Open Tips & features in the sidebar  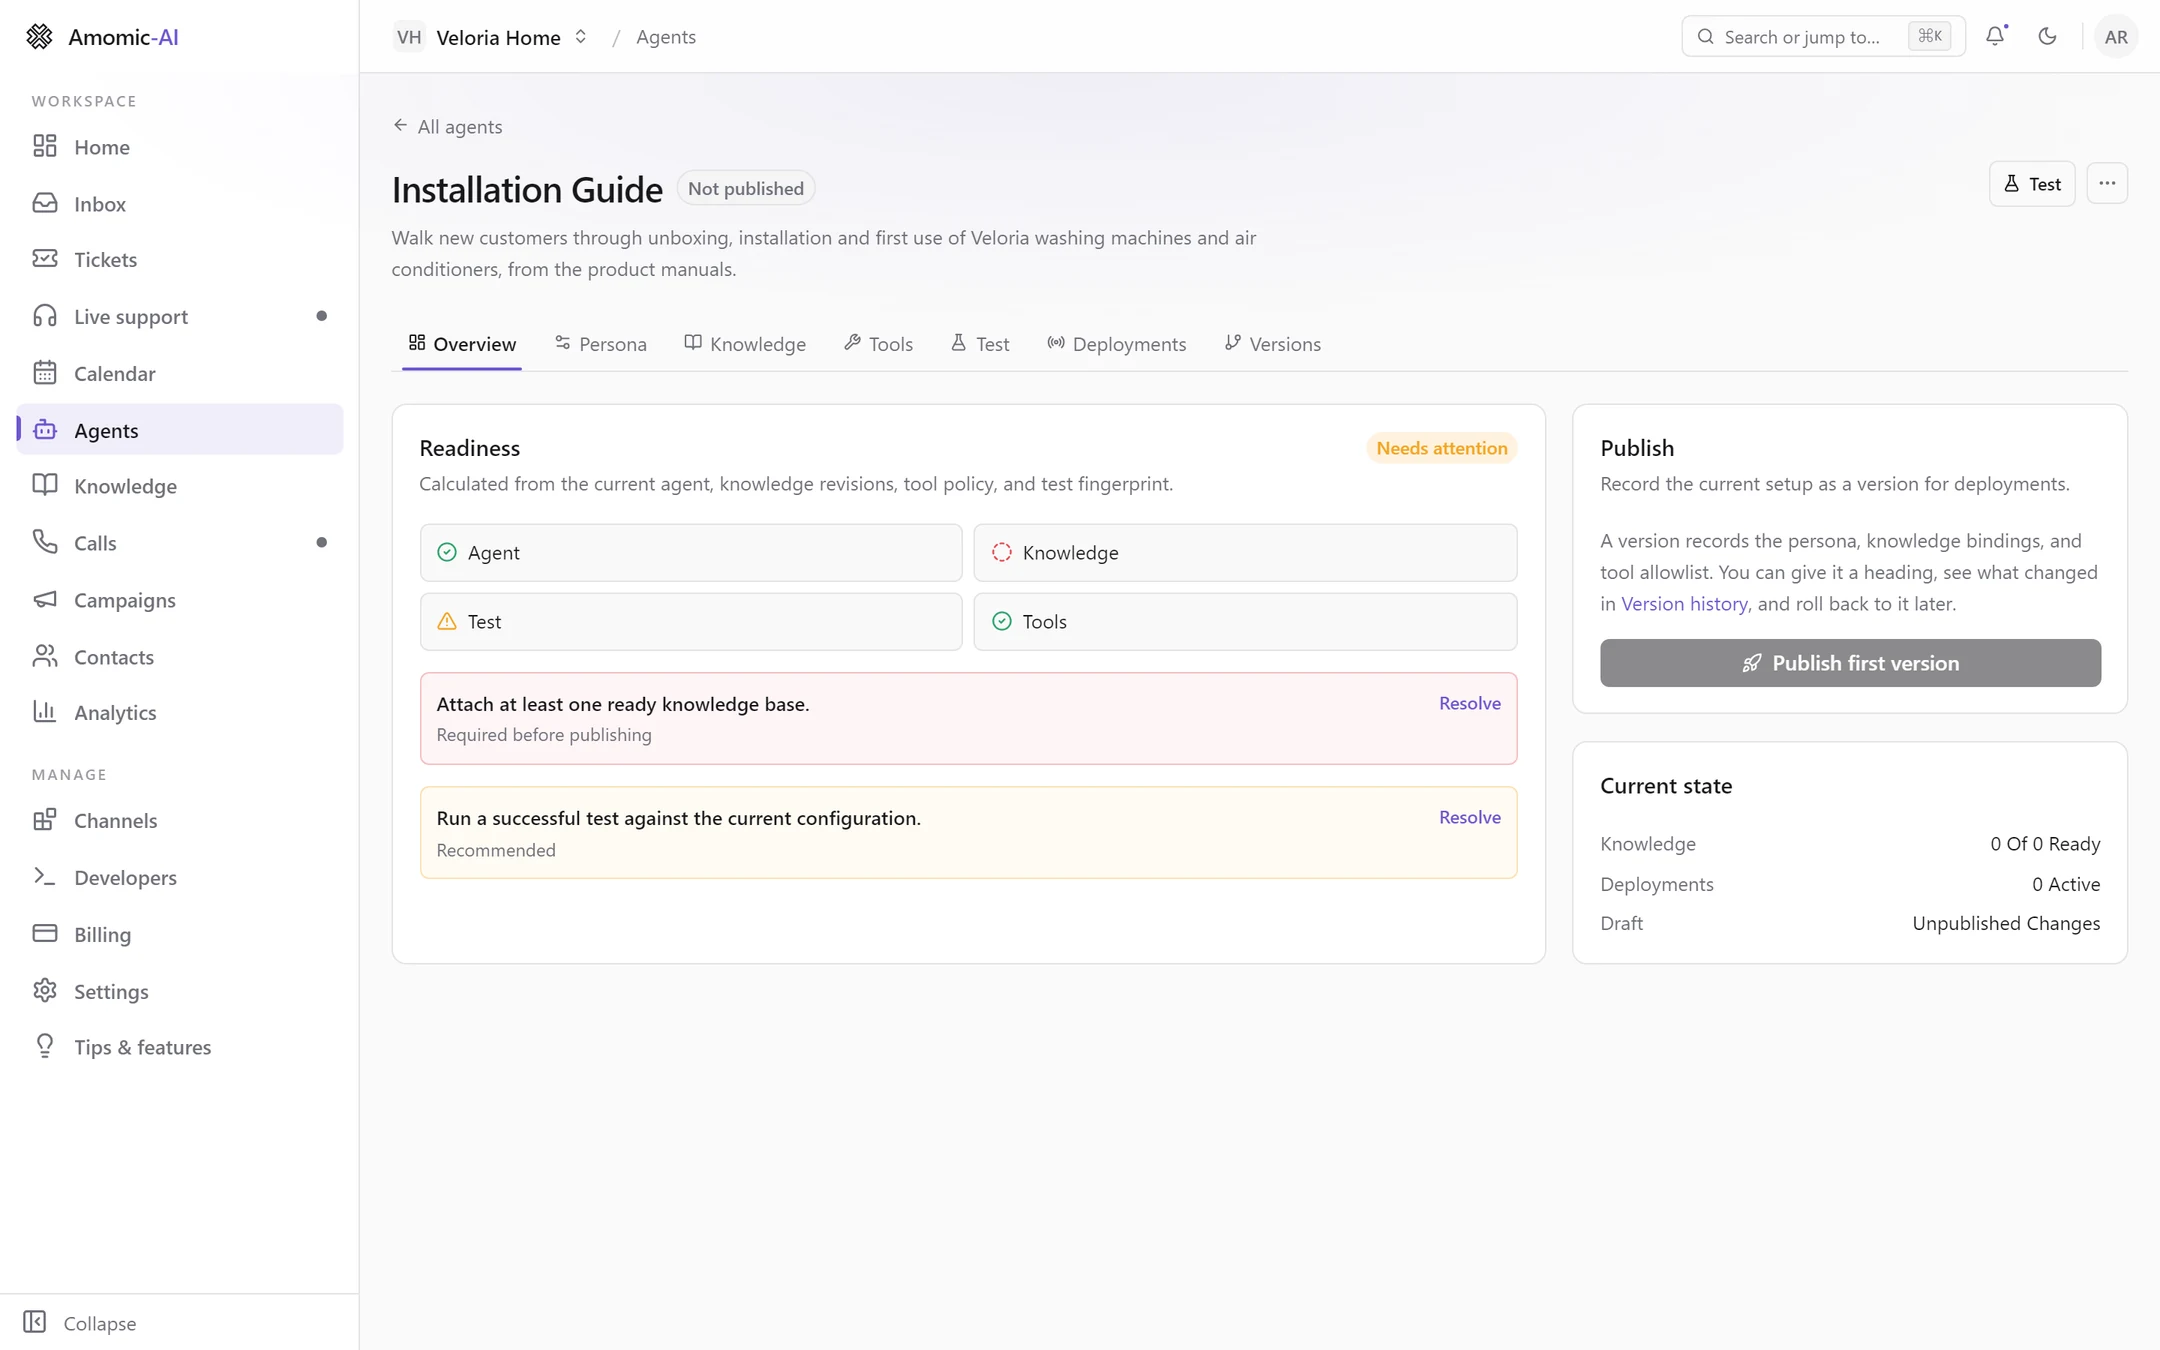tap(180, 1047)
